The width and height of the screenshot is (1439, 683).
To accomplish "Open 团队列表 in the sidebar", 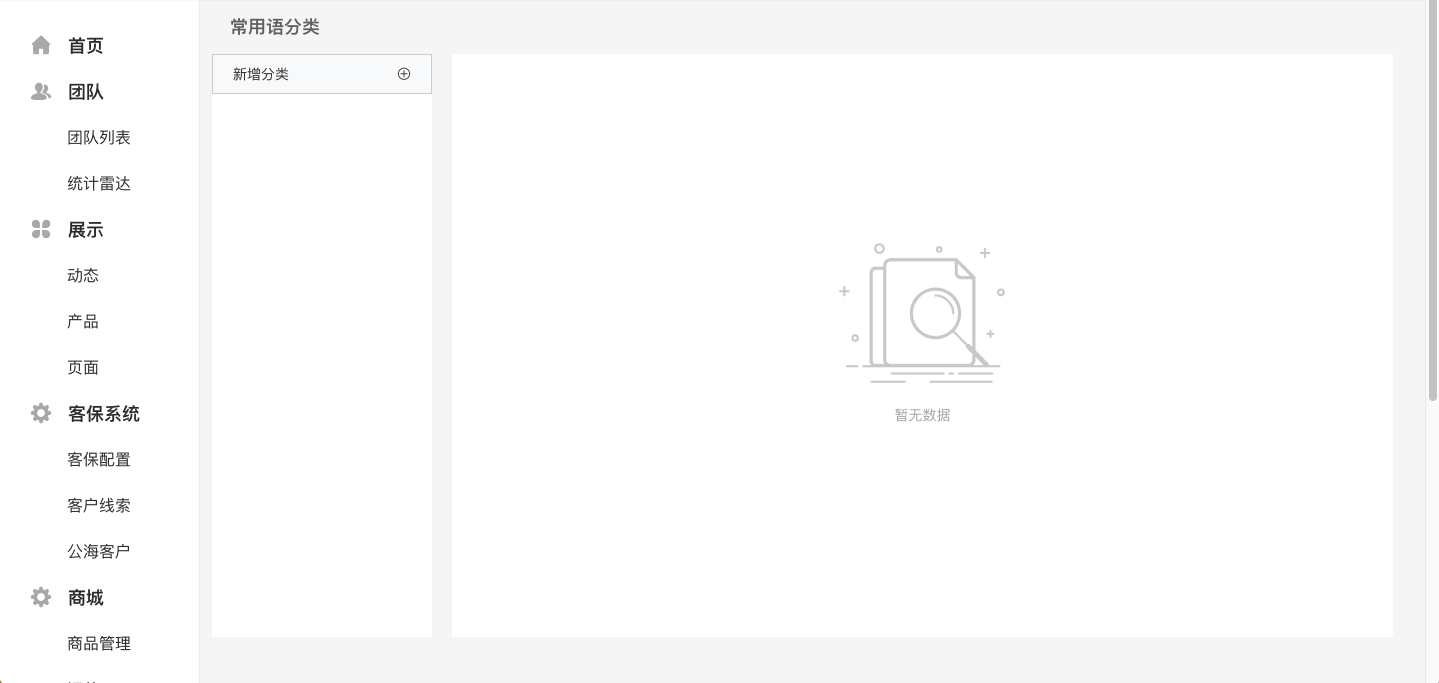I will (99, 138).
